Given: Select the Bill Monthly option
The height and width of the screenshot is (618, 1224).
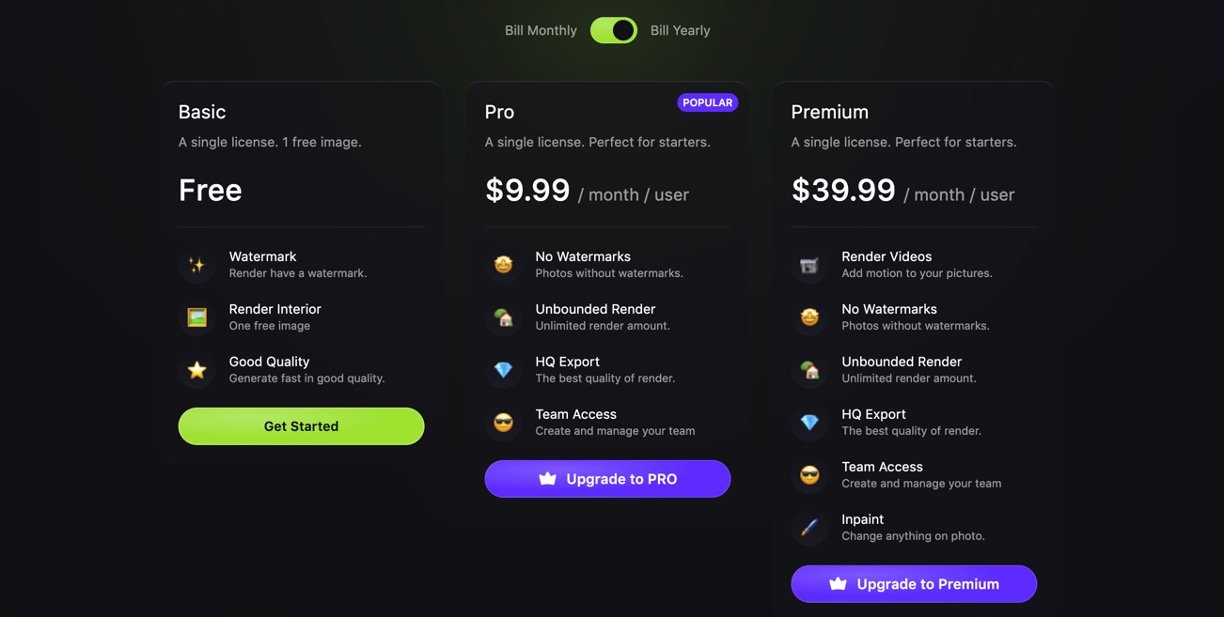Looking at the screenshot, I should (x=540, y=30).
